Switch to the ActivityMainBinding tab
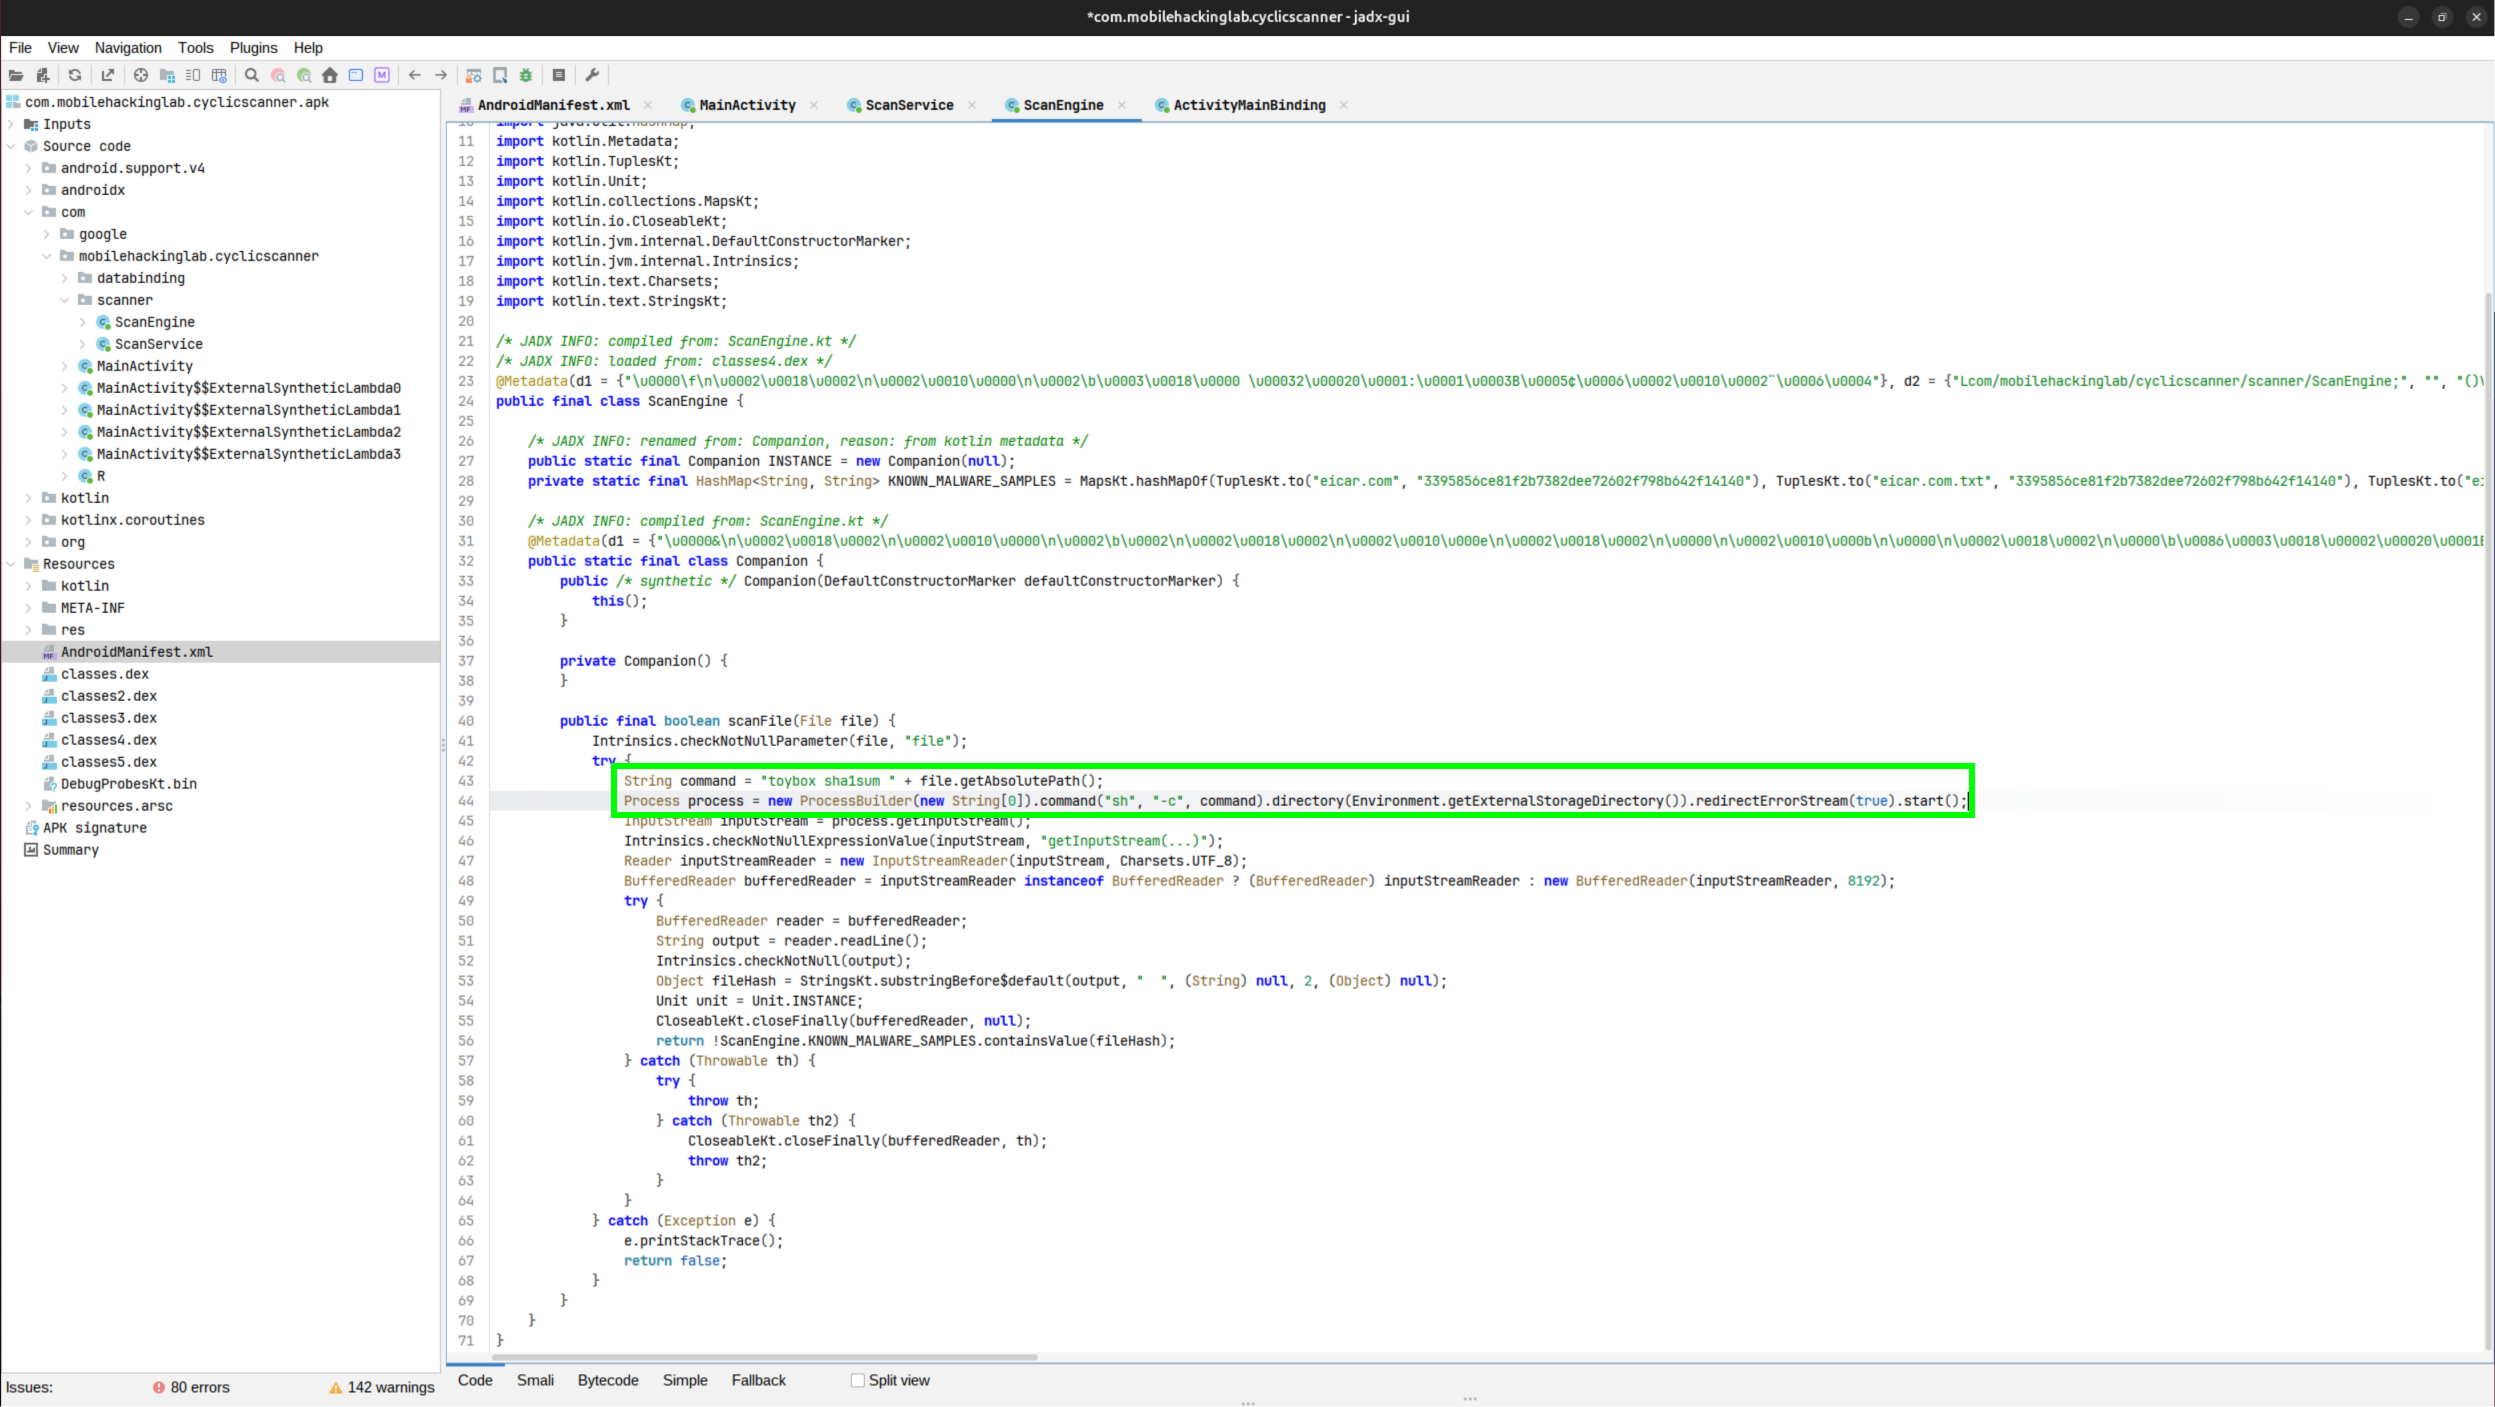Screen dimensions: 2495x1407 click(x=1249, y=105)
